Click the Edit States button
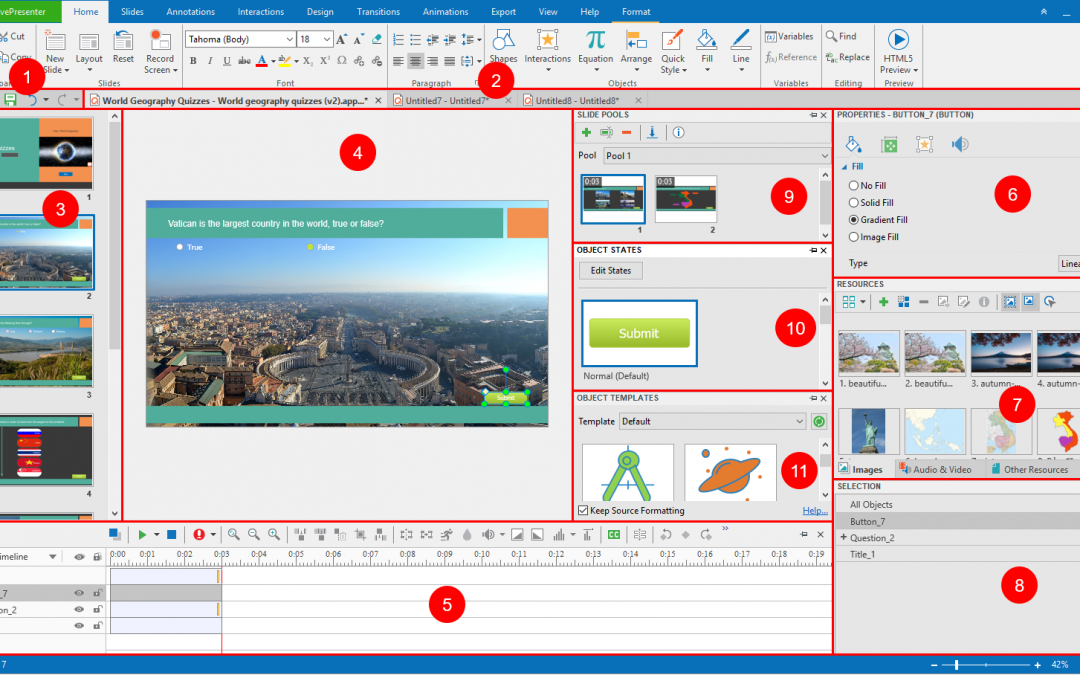The height and width of the screenshot is (675, 1080). coord(610,271)
